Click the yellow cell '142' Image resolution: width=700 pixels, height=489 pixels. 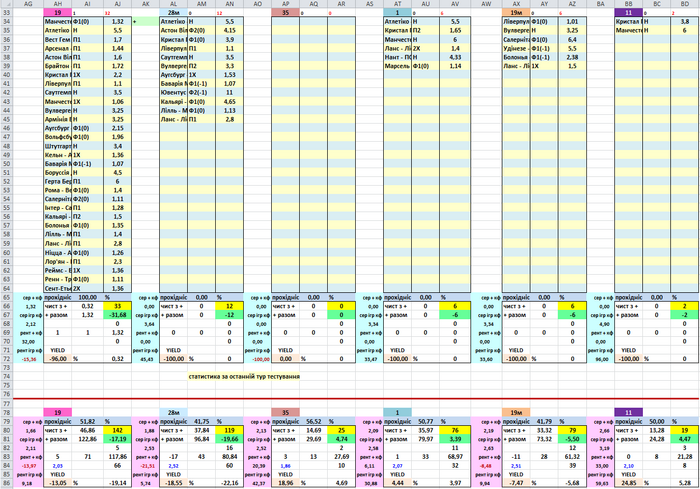point(117,430)
